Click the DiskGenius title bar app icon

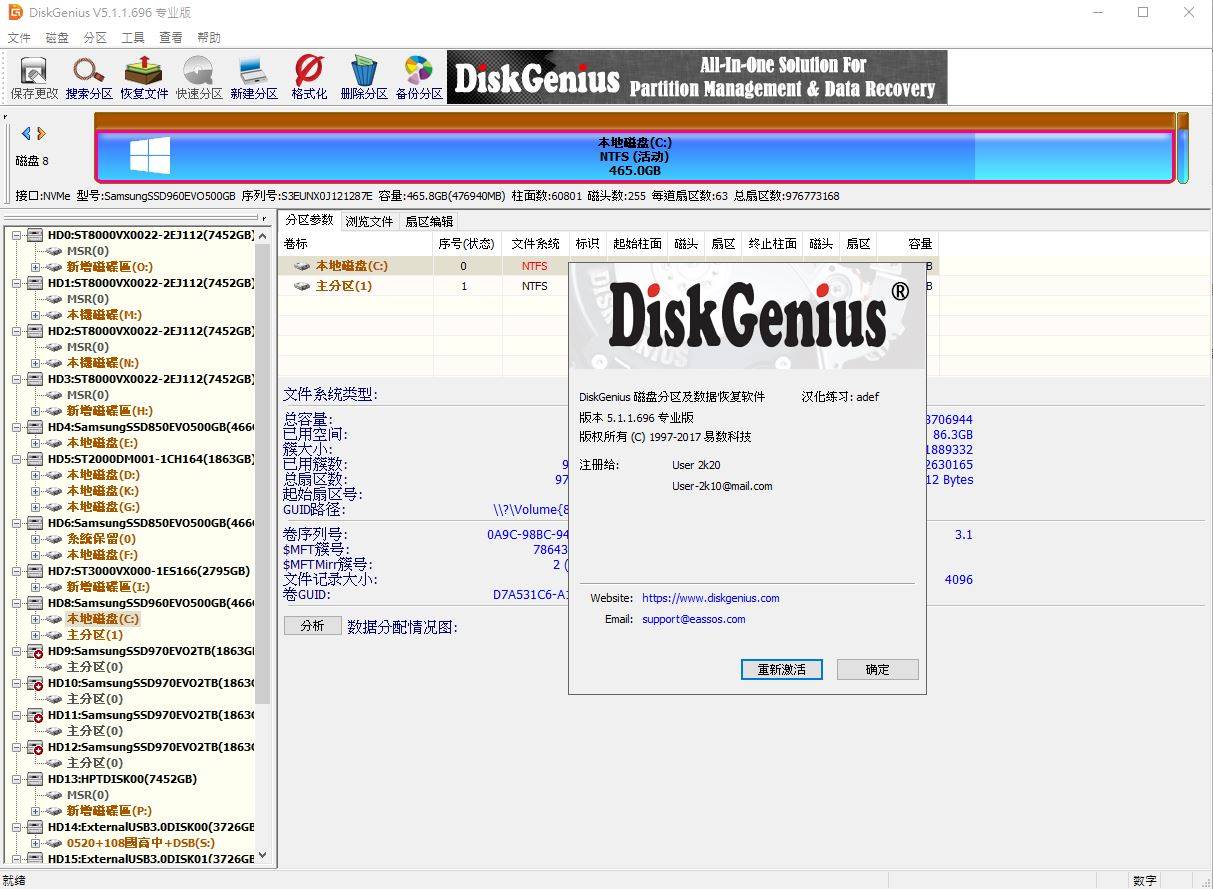[15, 12]
